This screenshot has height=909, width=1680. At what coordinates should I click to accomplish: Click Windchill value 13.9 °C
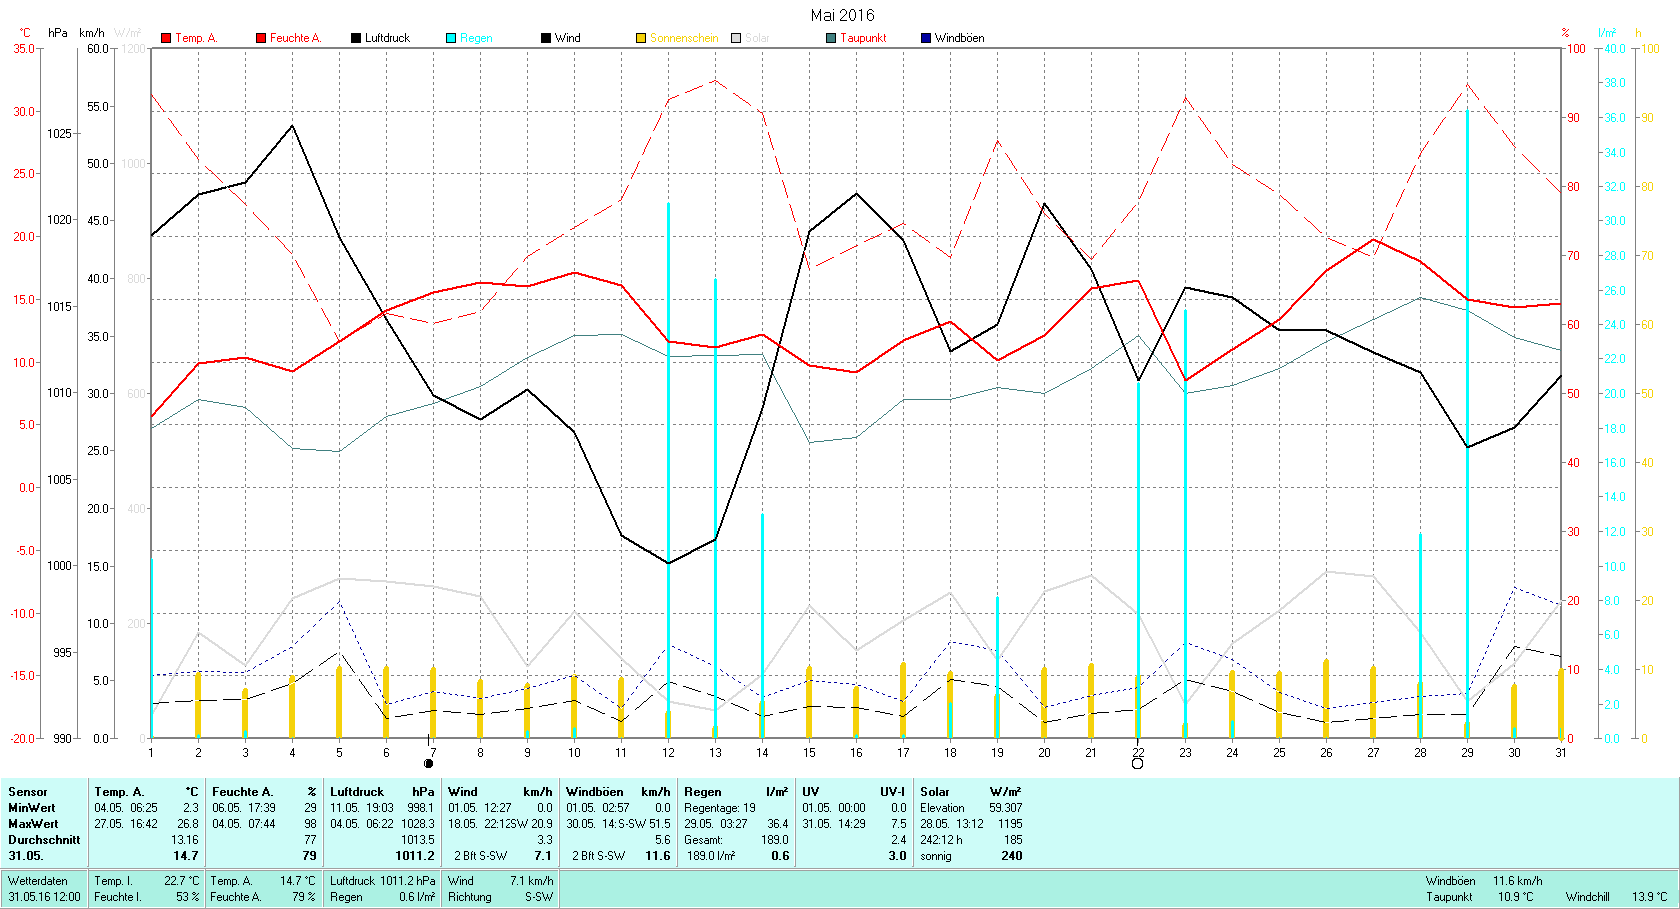coord(1650,897)
